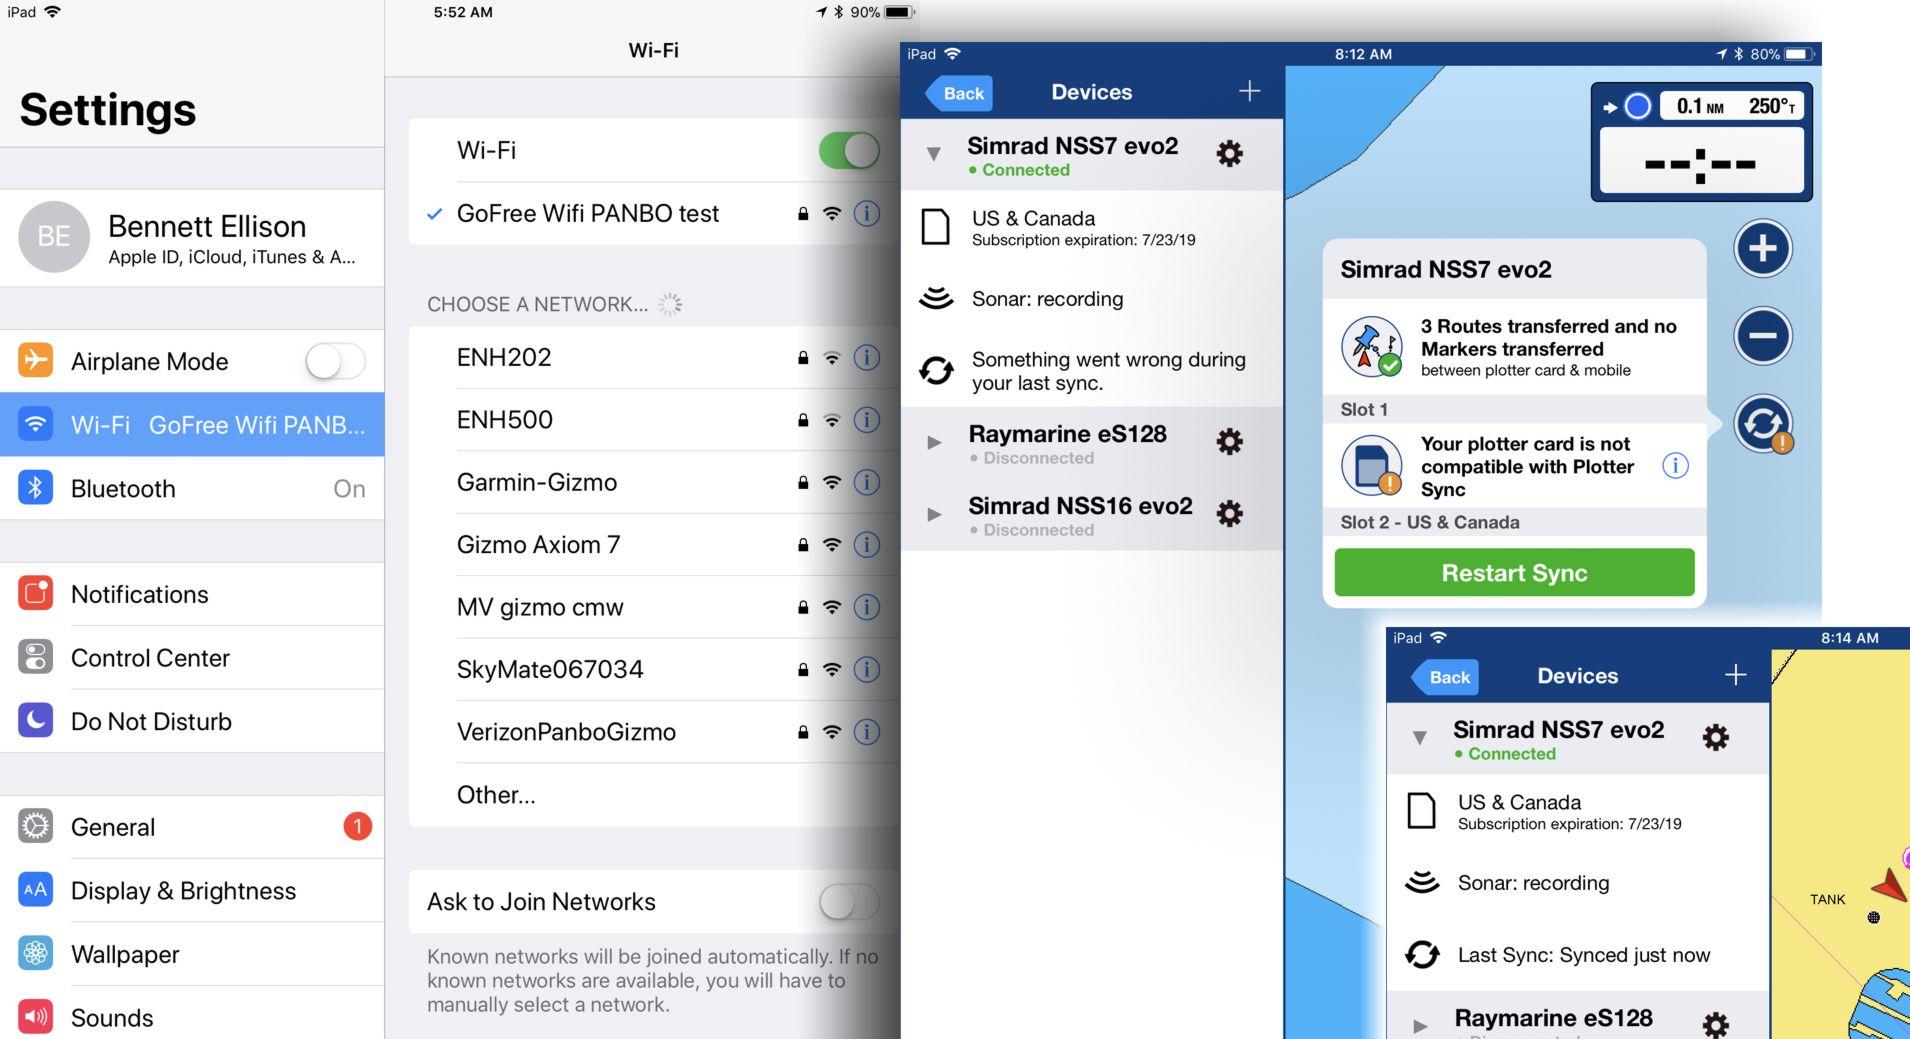Open info for ENH500 network
This screenshot has width=1910, height=1039.
point(866,419)
